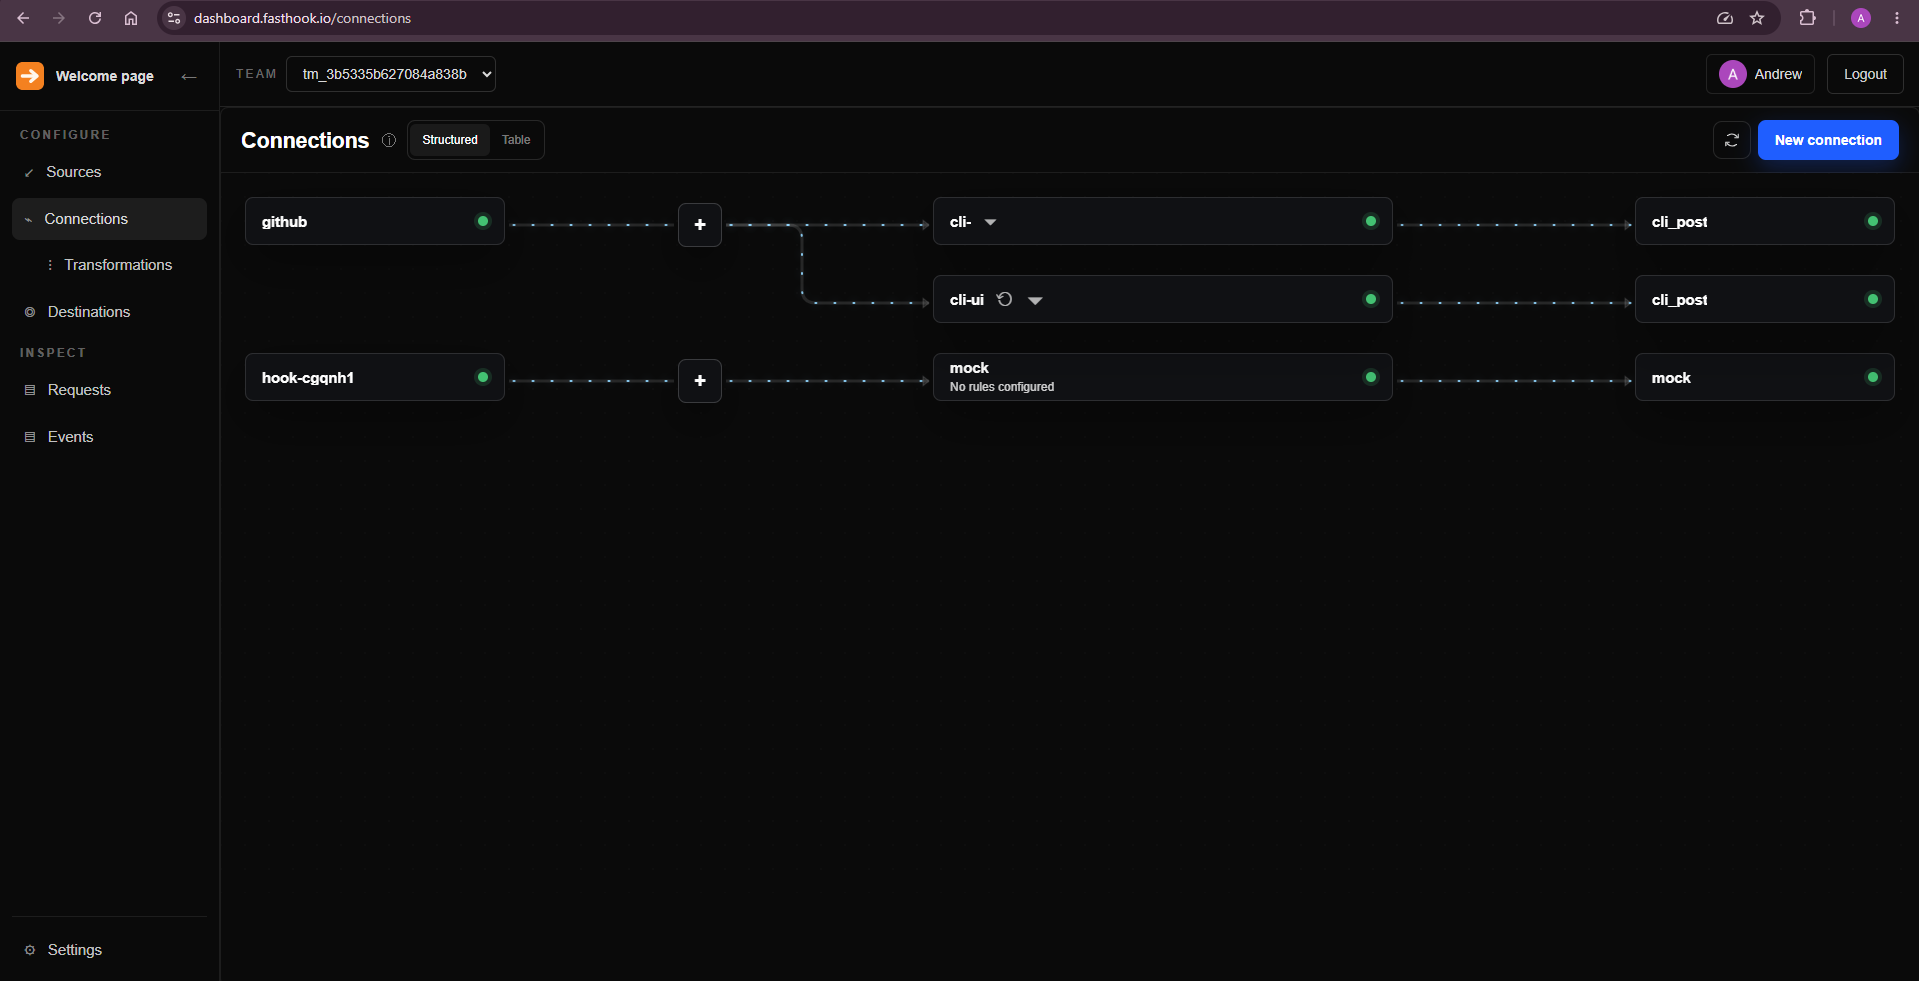Open Transformations in the sidebar

118,265
